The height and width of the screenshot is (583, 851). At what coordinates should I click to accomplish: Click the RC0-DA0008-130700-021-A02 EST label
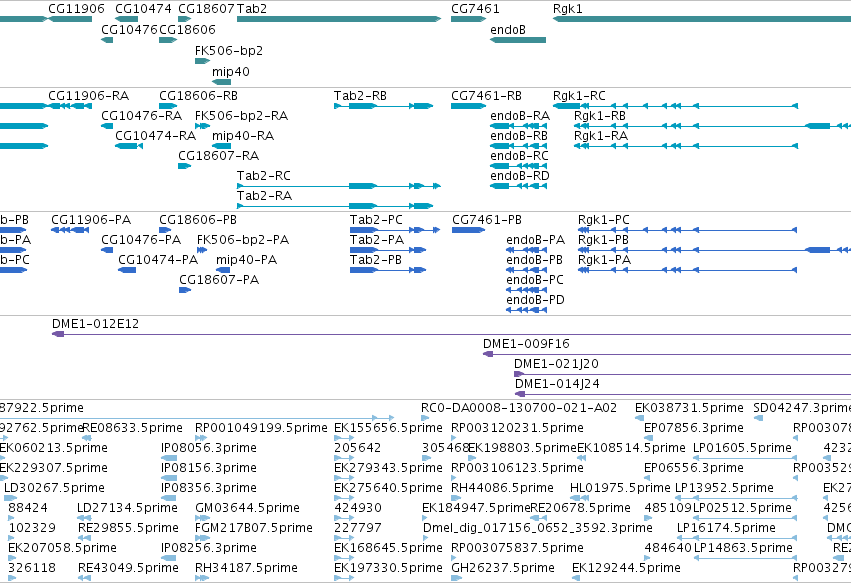click(x=519, y=409)
